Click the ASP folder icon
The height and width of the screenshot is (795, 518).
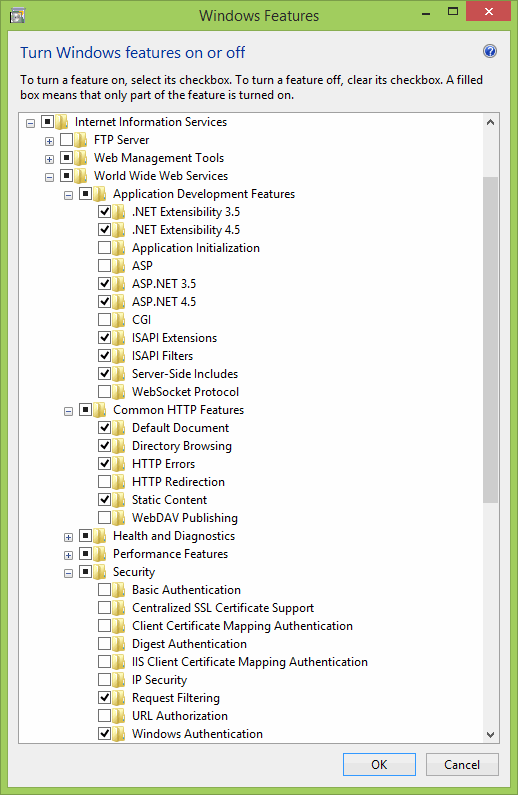(119, 266)
